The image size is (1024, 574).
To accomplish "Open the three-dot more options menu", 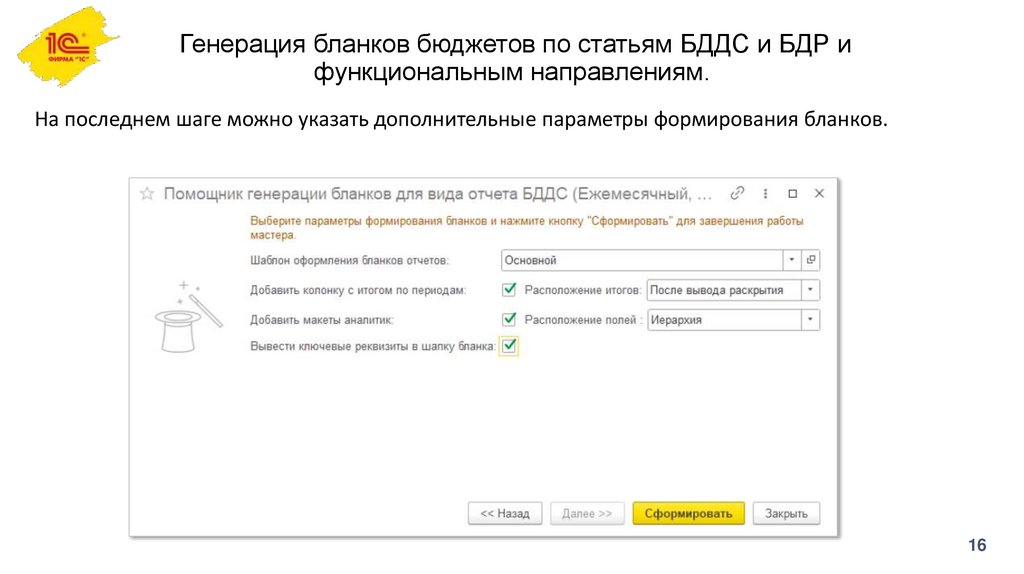I will coord(765,193).
